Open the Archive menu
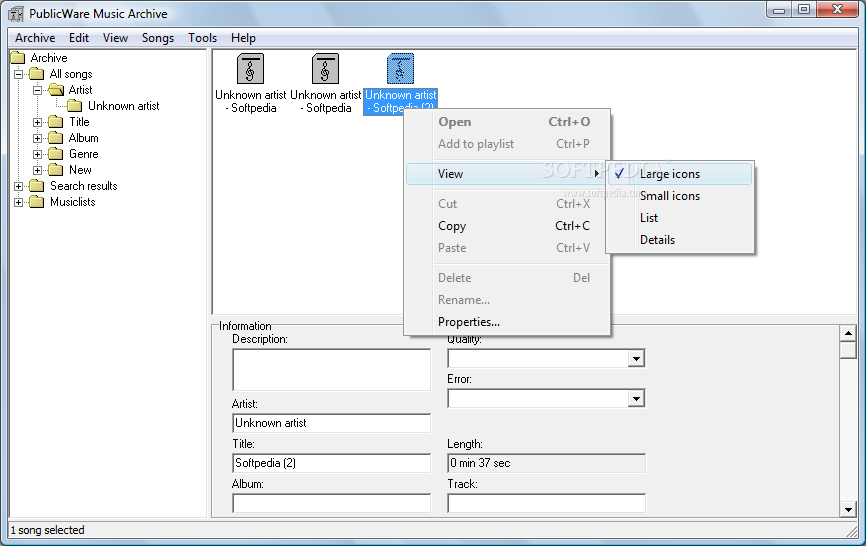Screen dimensions: 866x546 (x=35, y=38)
